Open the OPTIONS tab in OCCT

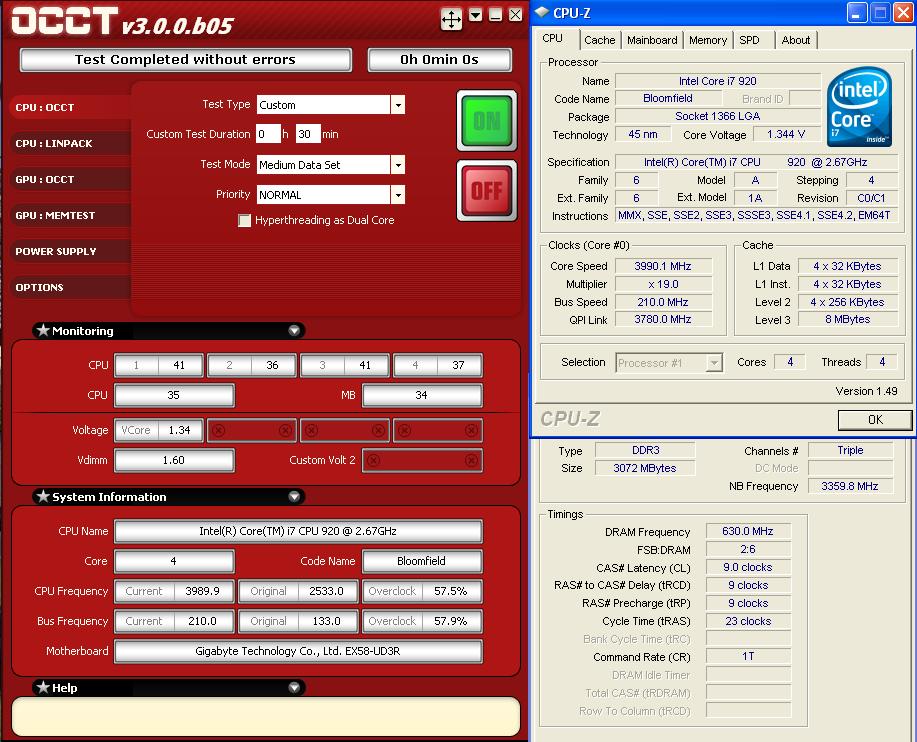point(70,287)
